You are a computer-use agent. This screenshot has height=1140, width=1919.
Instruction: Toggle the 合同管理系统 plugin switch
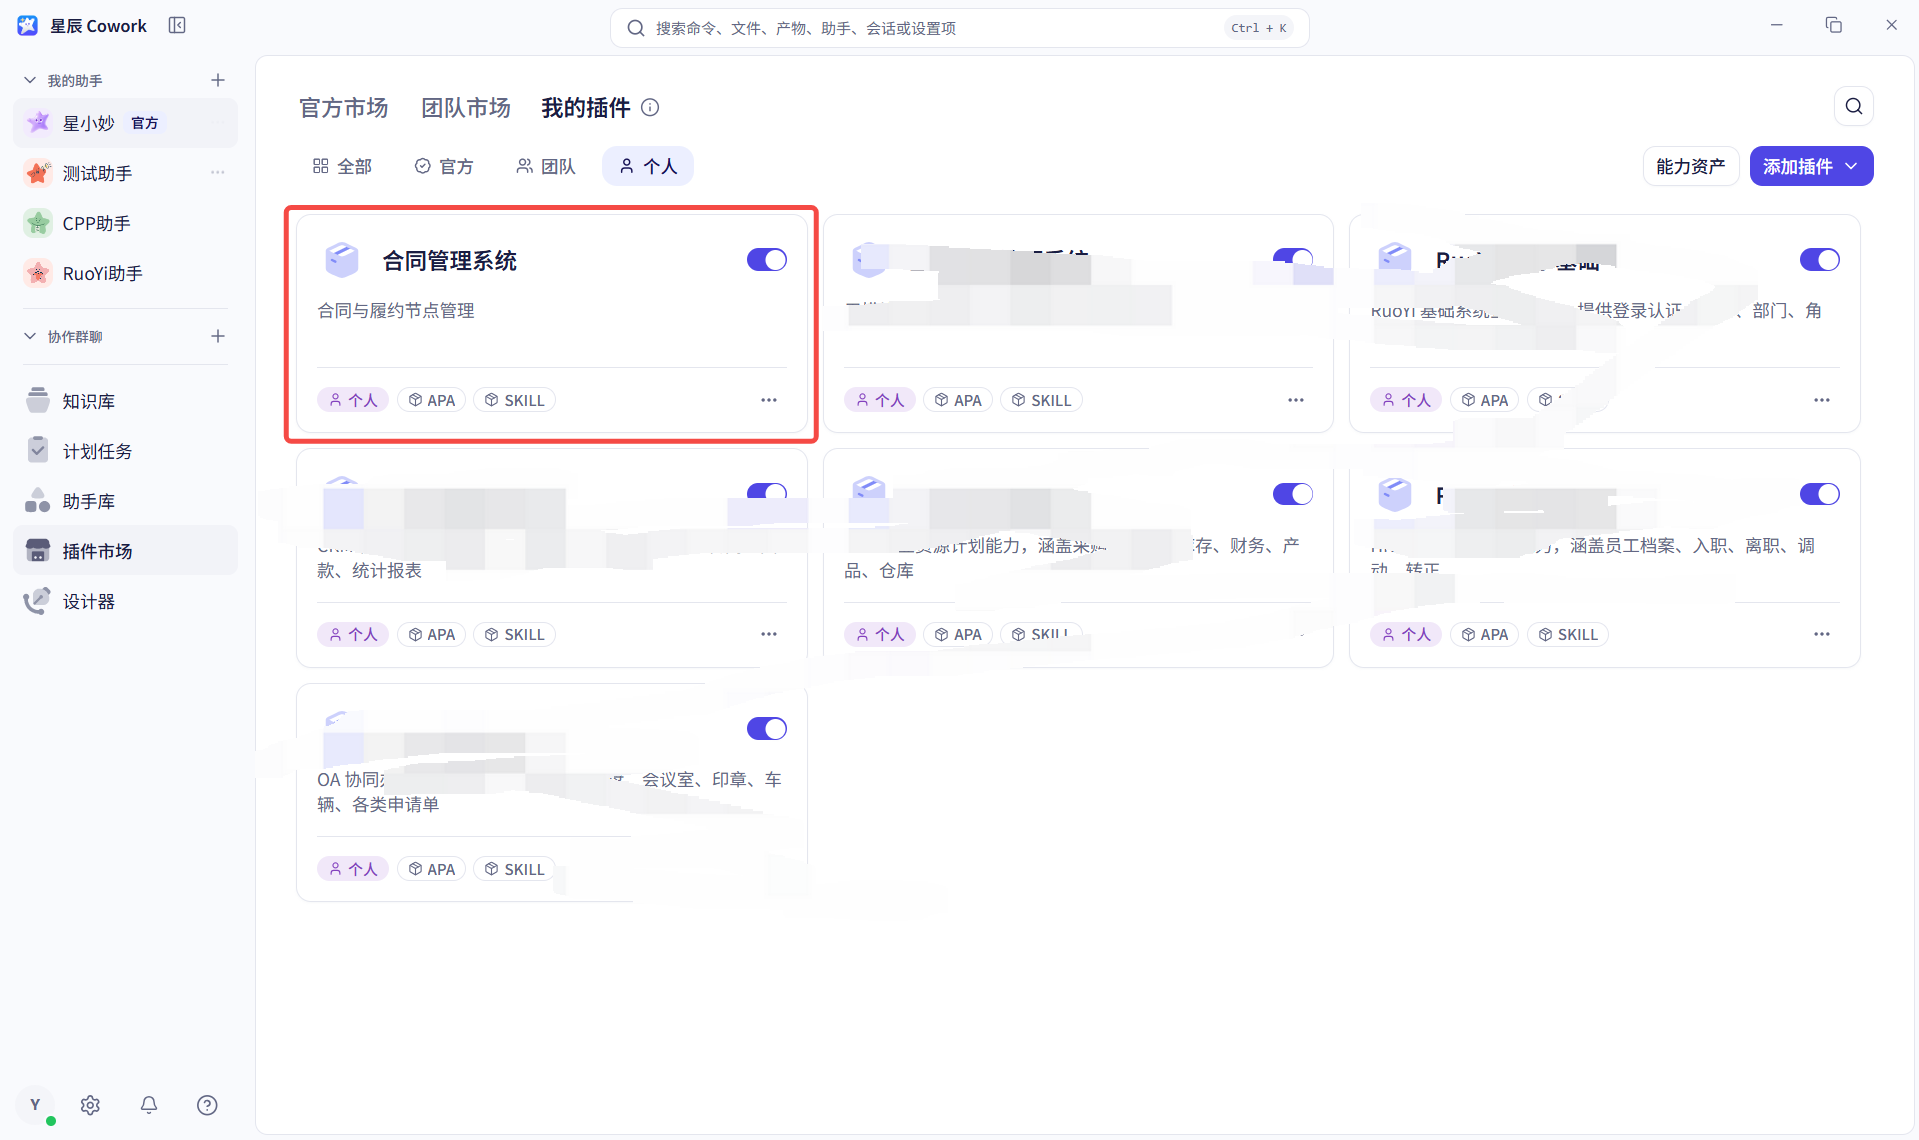[x=766, y=260]
